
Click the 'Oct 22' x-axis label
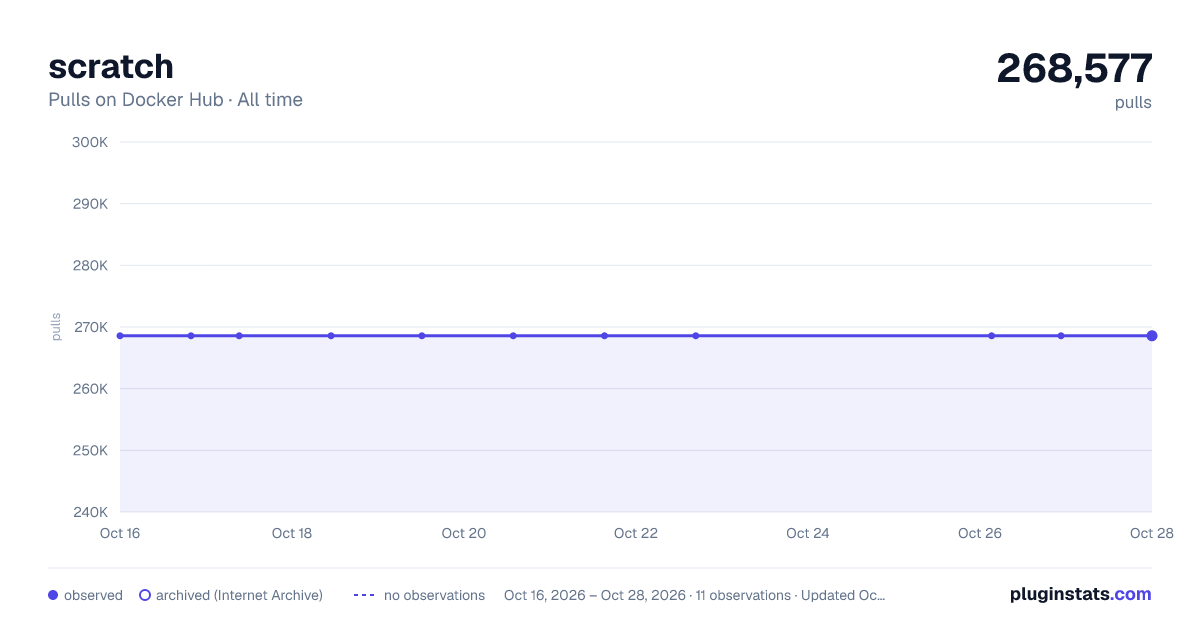coord(636,533)
